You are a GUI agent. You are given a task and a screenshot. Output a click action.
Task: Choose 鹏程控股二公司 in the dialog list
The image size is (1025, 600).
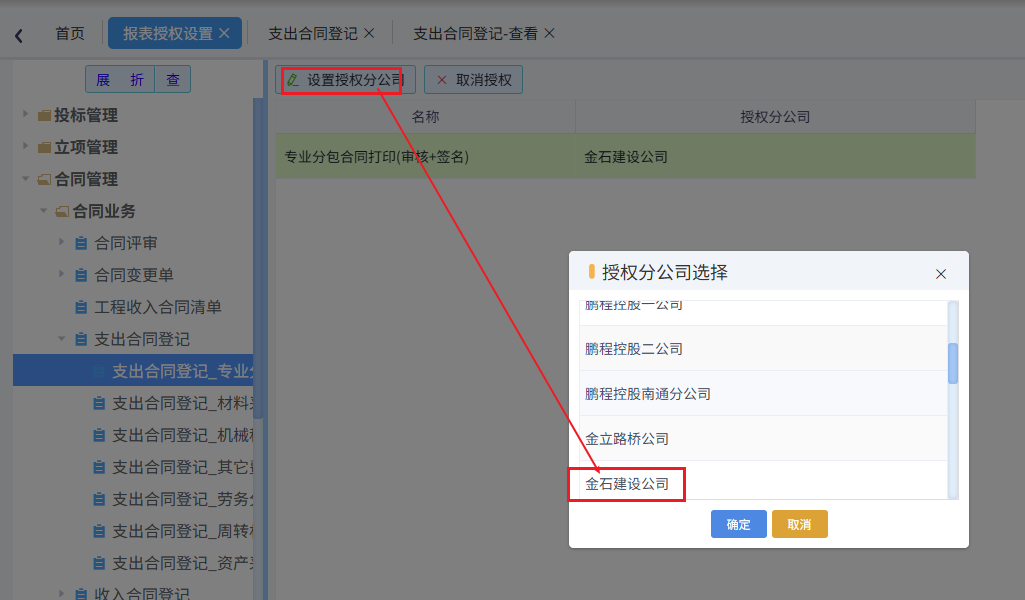pyautogui.click(x=763, y=349)
